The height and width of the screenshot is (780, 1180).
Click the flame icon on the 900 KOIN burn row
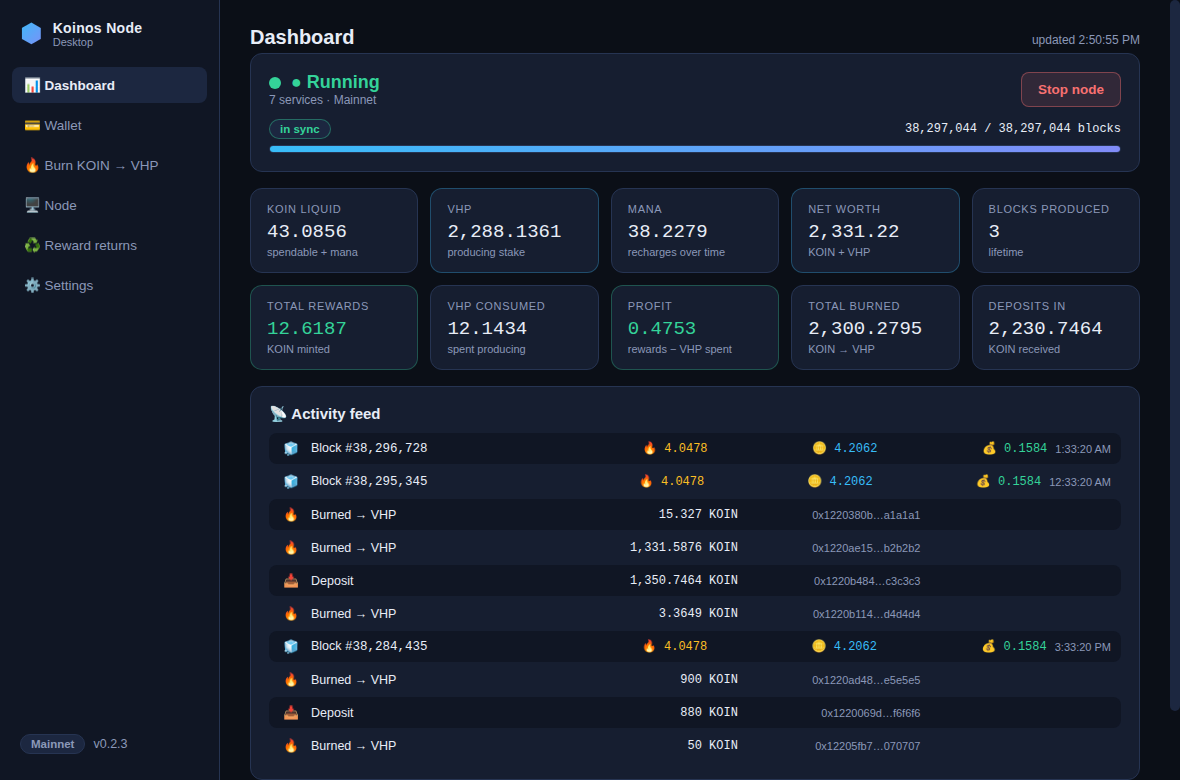click(x=290, y=679)
